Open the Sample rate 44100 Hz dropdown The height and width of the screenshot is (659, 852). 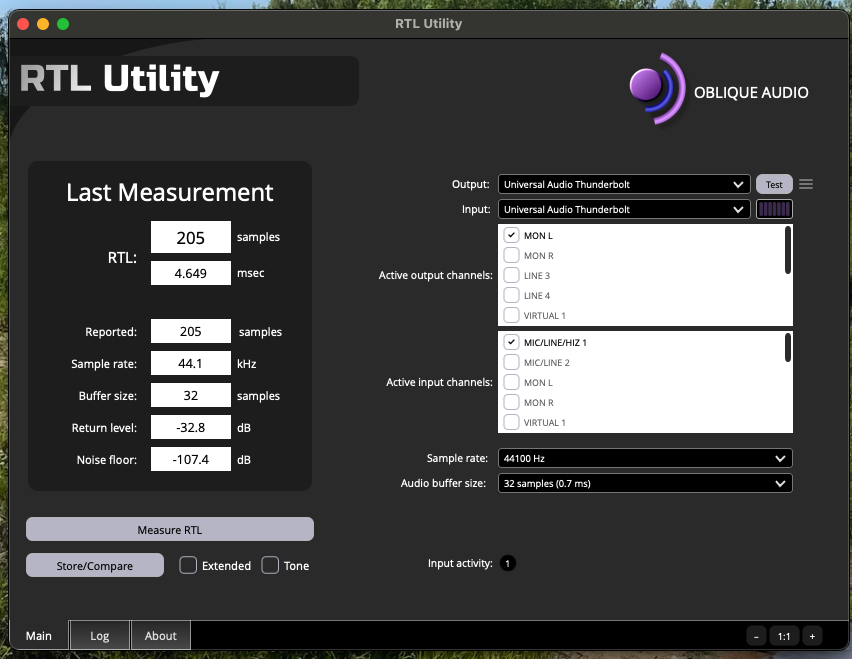coord(645,458)
